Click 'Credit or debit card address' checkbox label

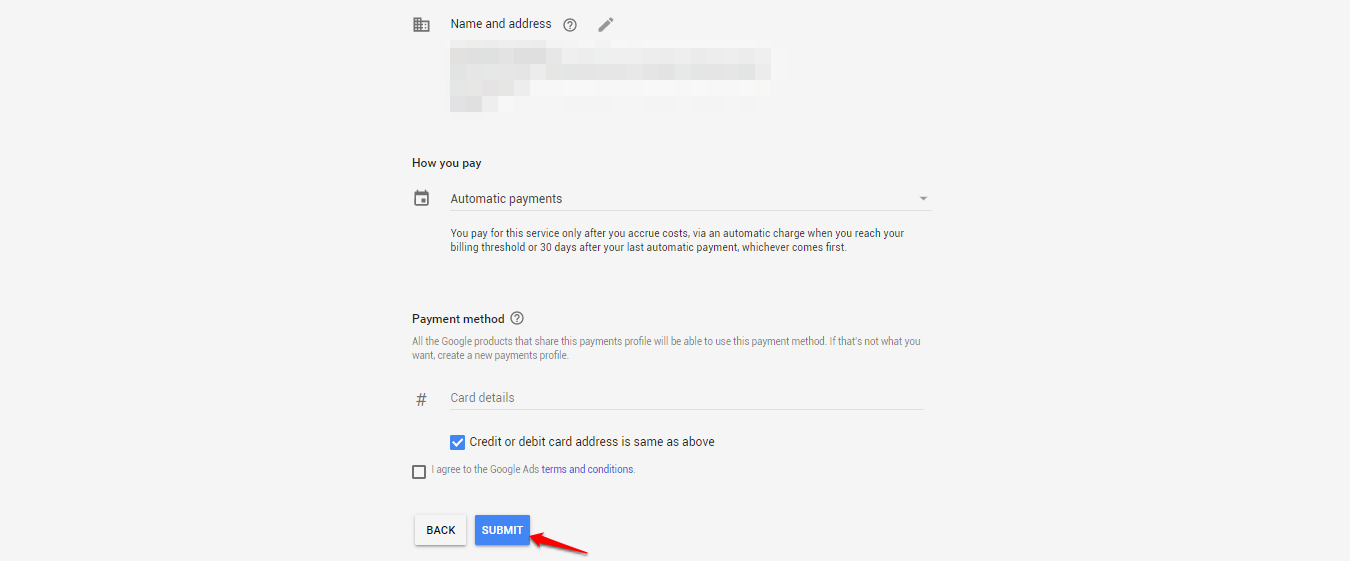click(592, 441)
